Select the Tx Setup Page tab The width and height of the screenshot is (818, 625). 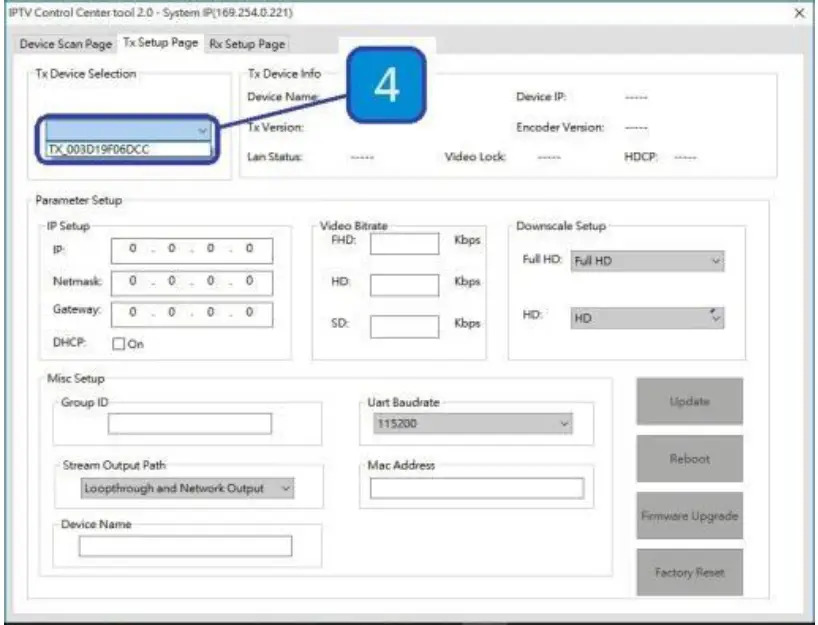coord(161,43)
